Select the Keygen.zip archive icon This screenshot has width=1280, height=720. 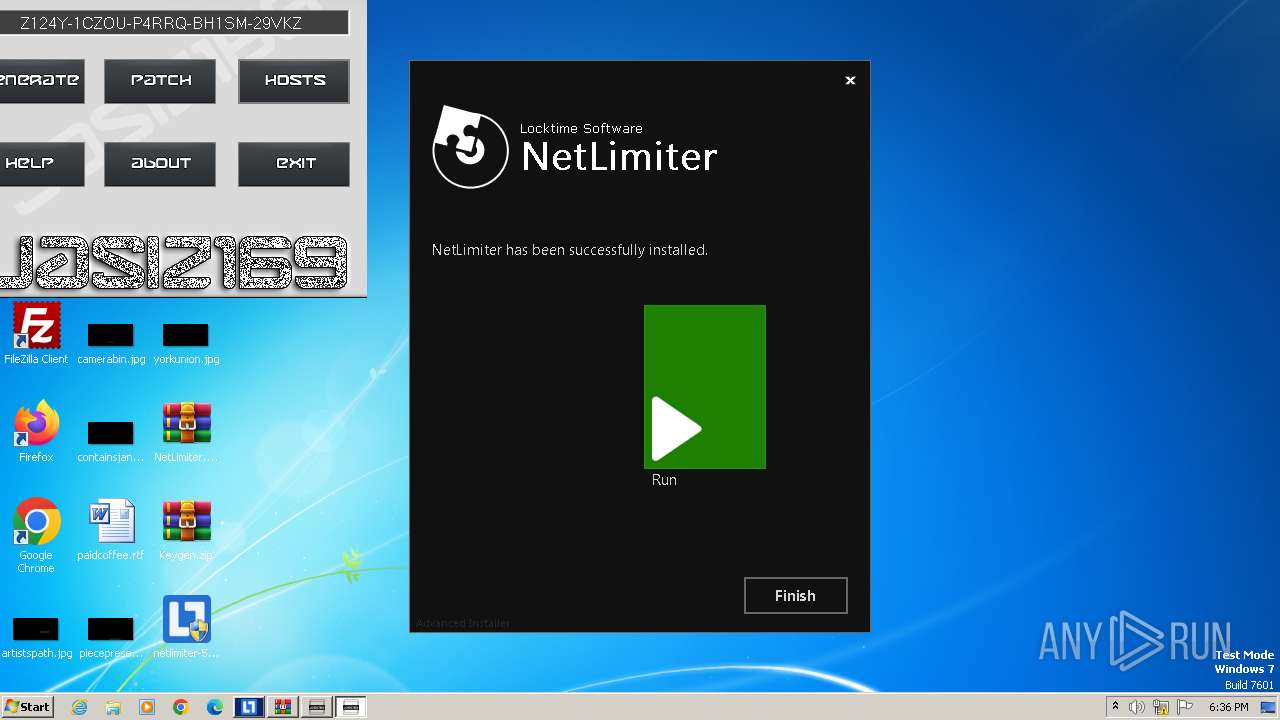click(186, 530)
